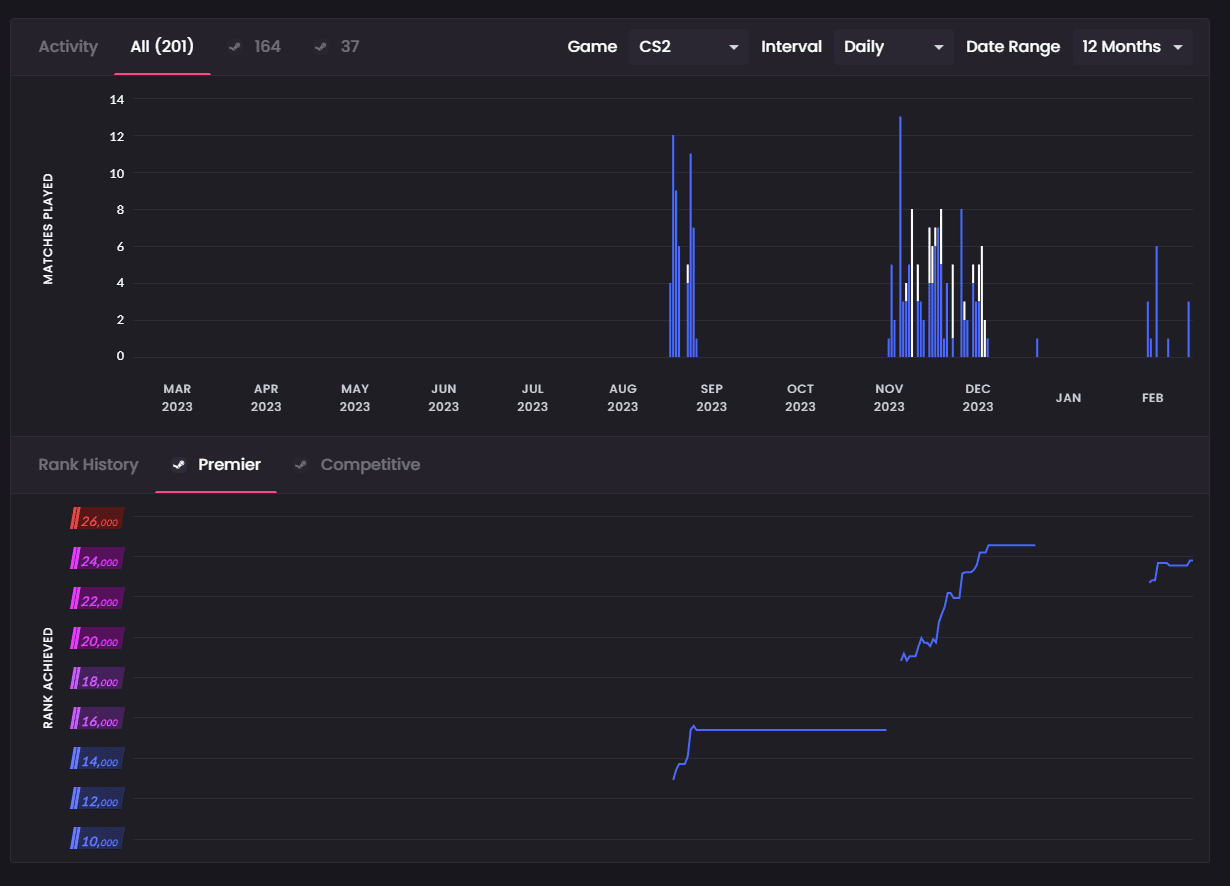
Task: Click the SEP 2023 axis label
Action: (711, 398)
